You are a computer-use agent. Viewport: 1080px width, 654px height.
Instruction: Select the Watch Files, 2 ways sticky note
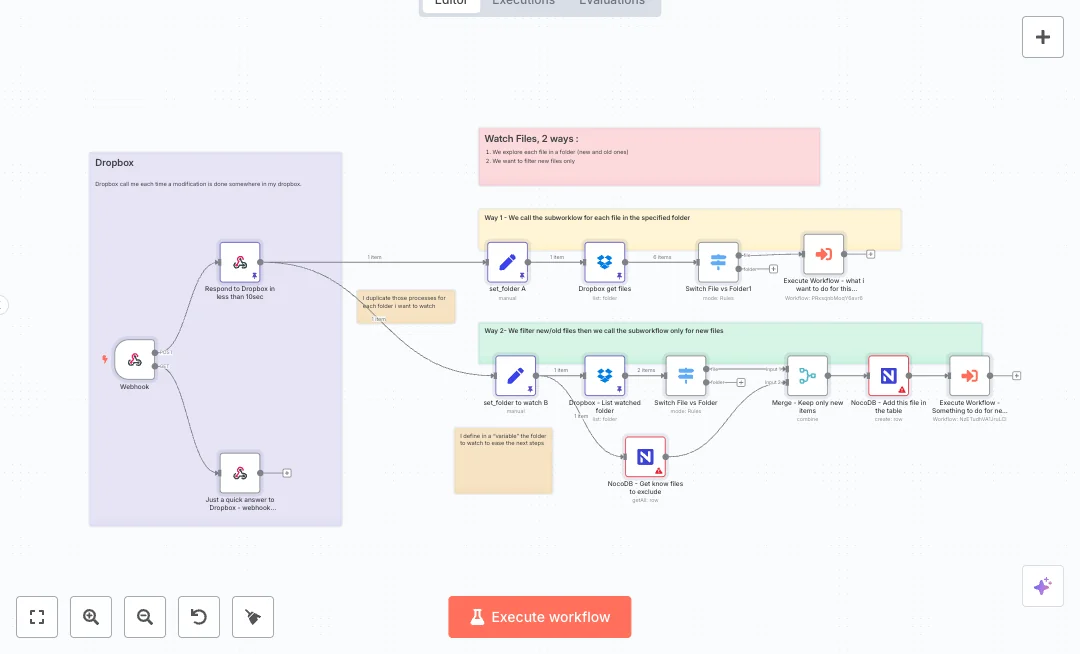coord(650,156)
